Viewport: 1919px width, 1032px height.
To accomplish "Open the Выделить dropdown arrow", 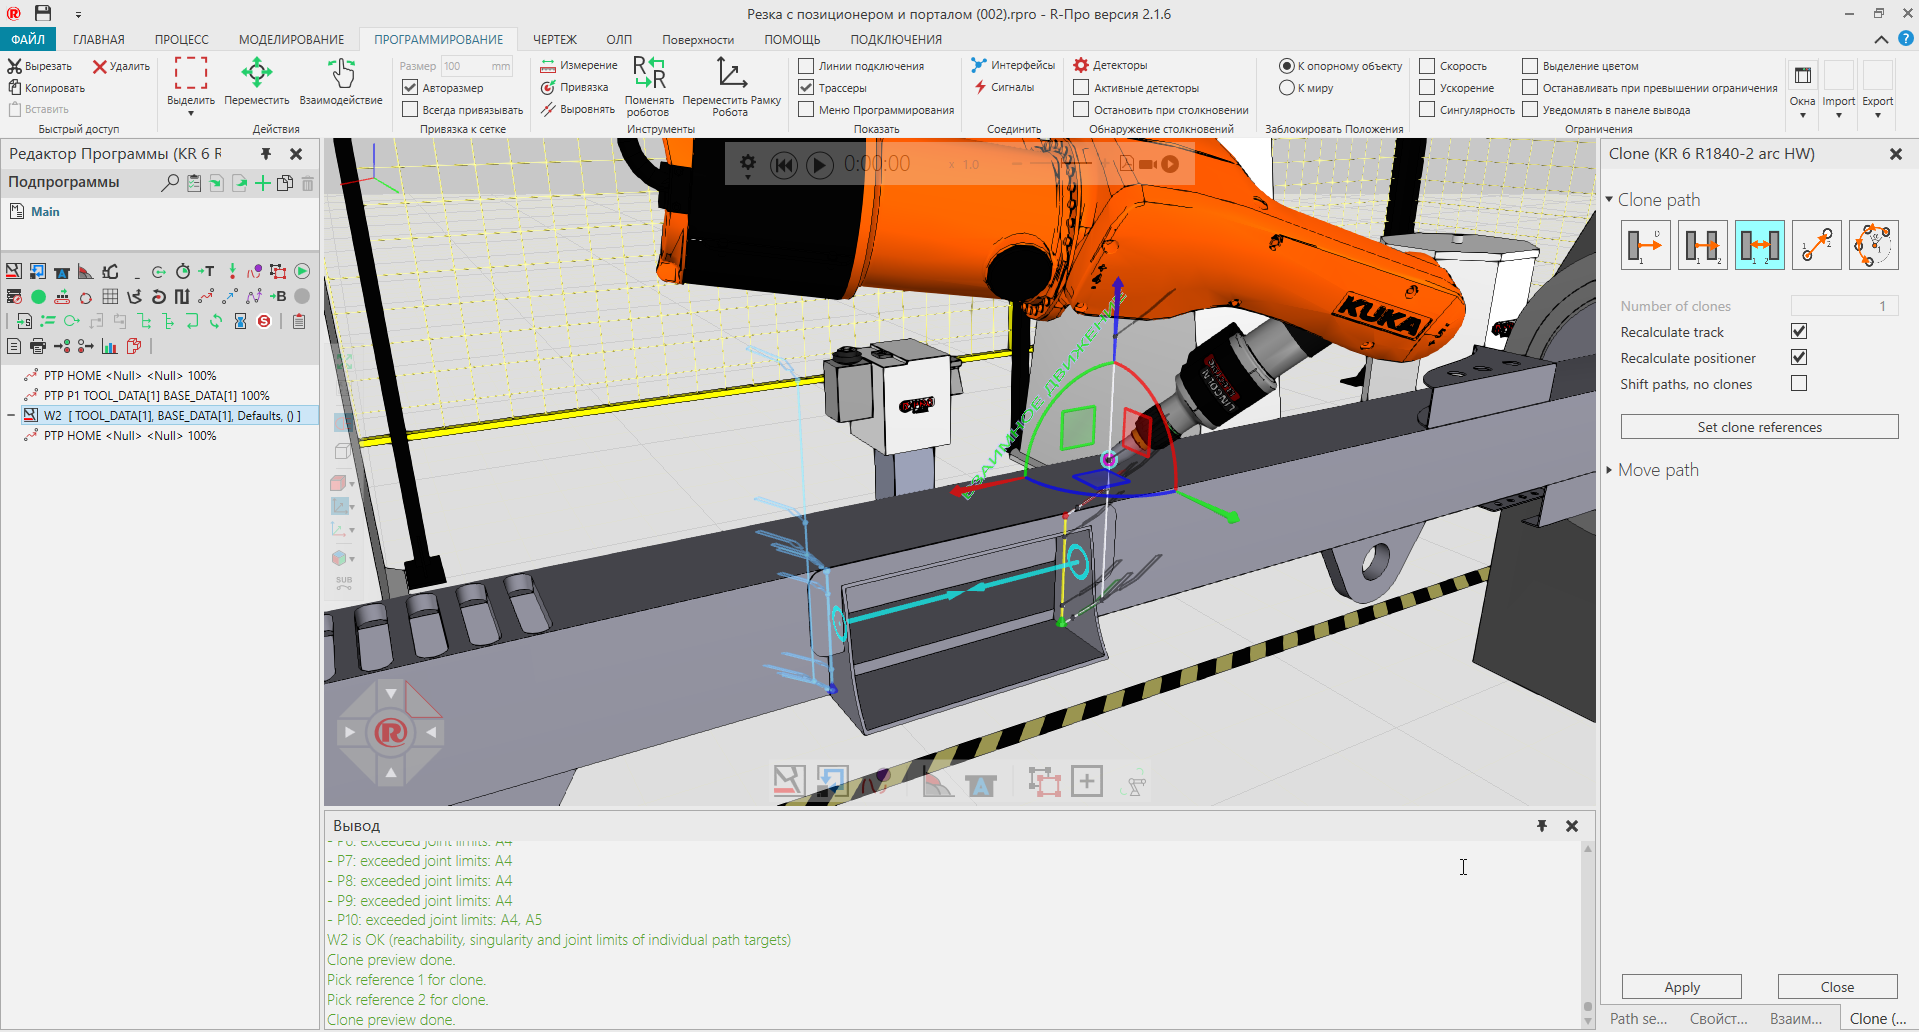I will point(191,114).
